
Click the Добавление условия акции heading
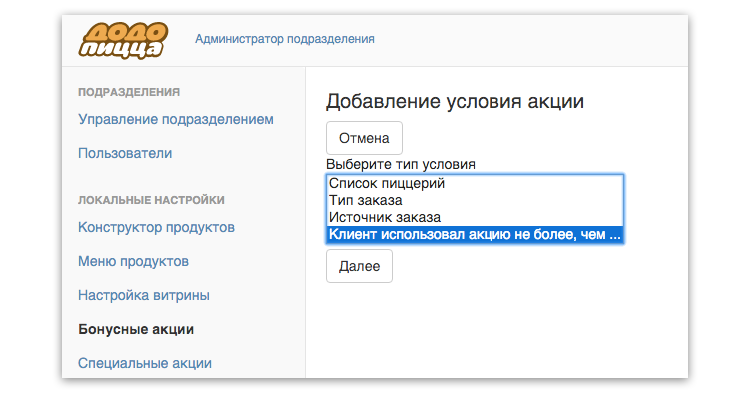point(454,101)
